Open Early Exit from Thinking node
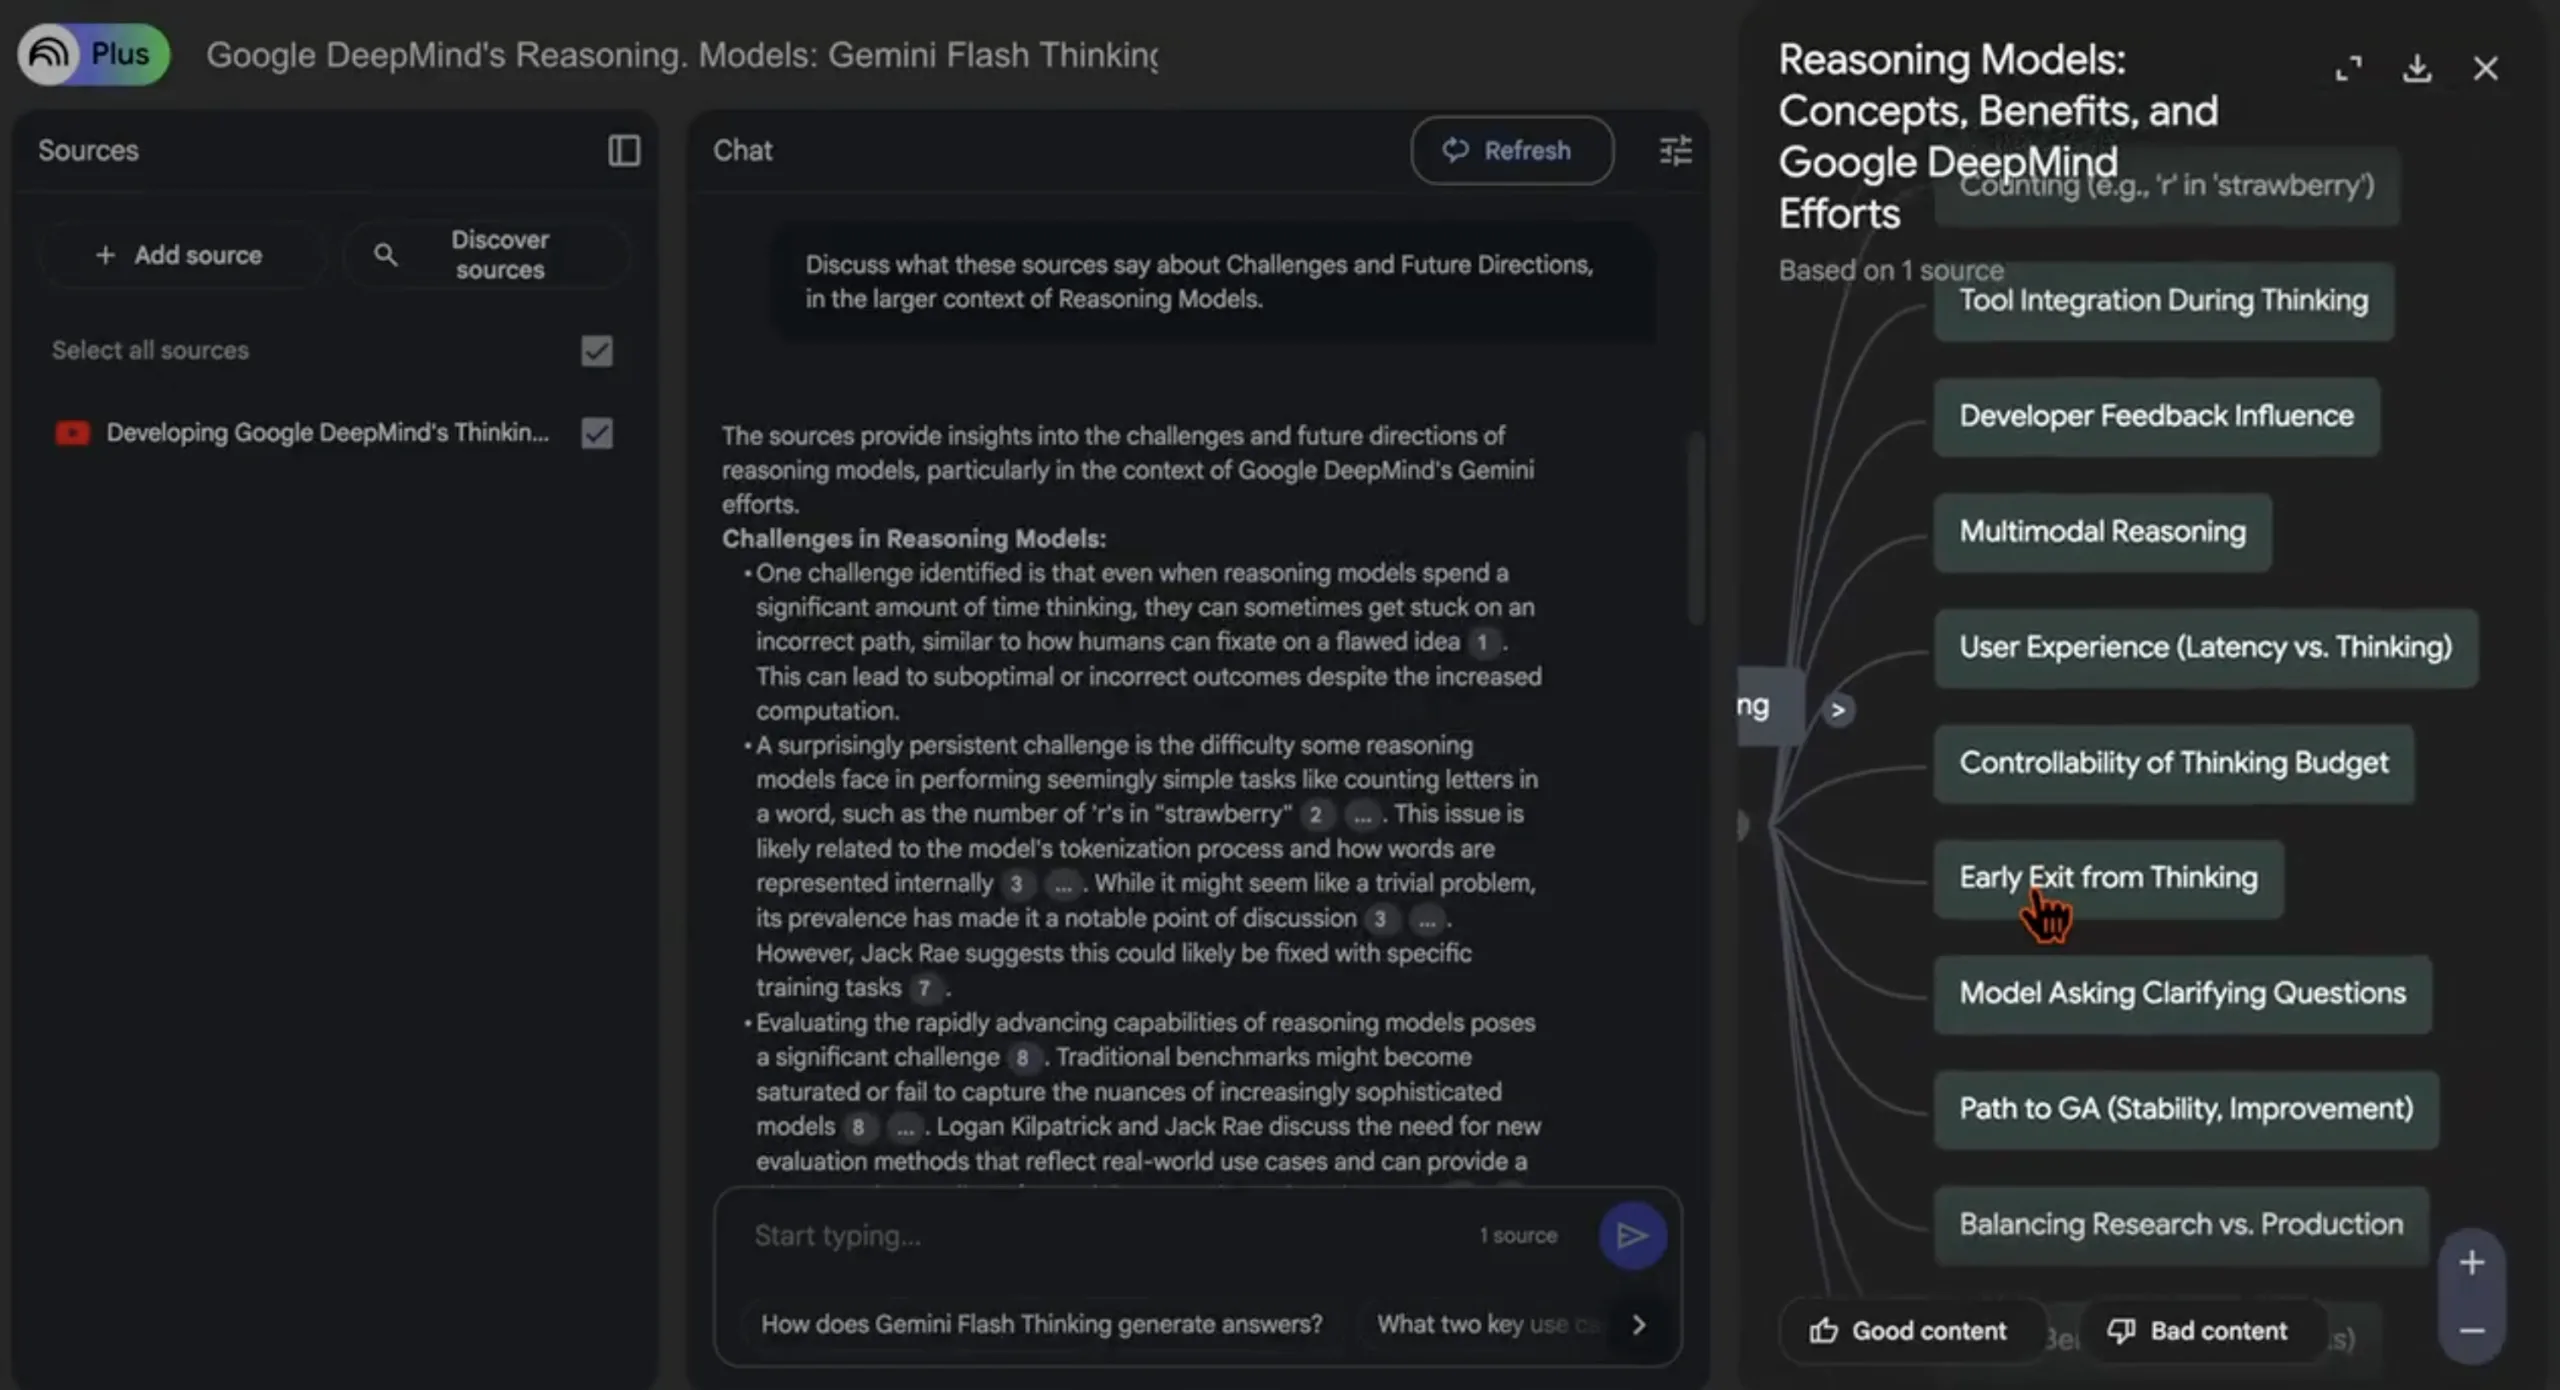The height and width of the screenshot is (1390, 2560). pos(2108,878)
